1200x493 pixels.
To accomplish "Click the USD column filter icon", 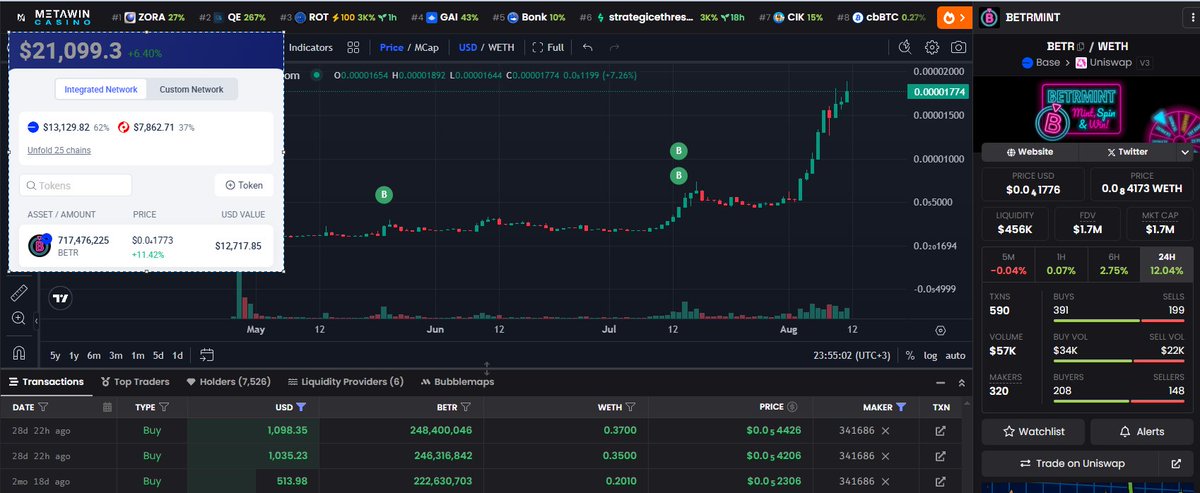I will coord(301,407).
